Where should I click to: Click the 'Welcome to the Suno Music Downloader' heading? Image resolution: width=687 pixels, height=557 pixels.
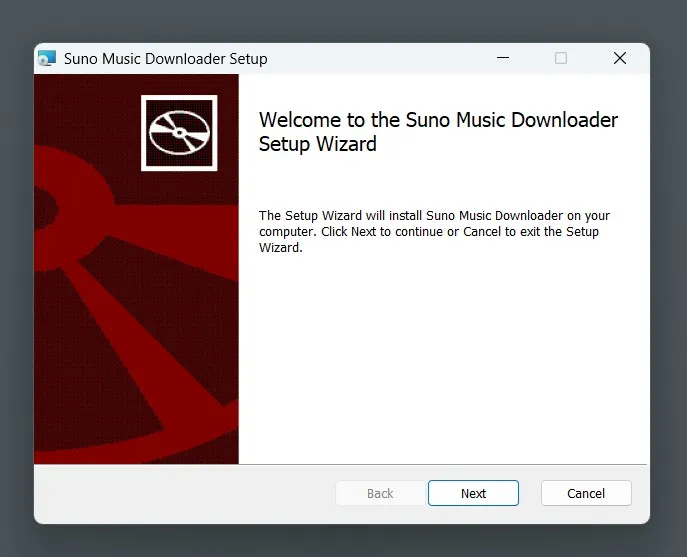coord(438,131)
